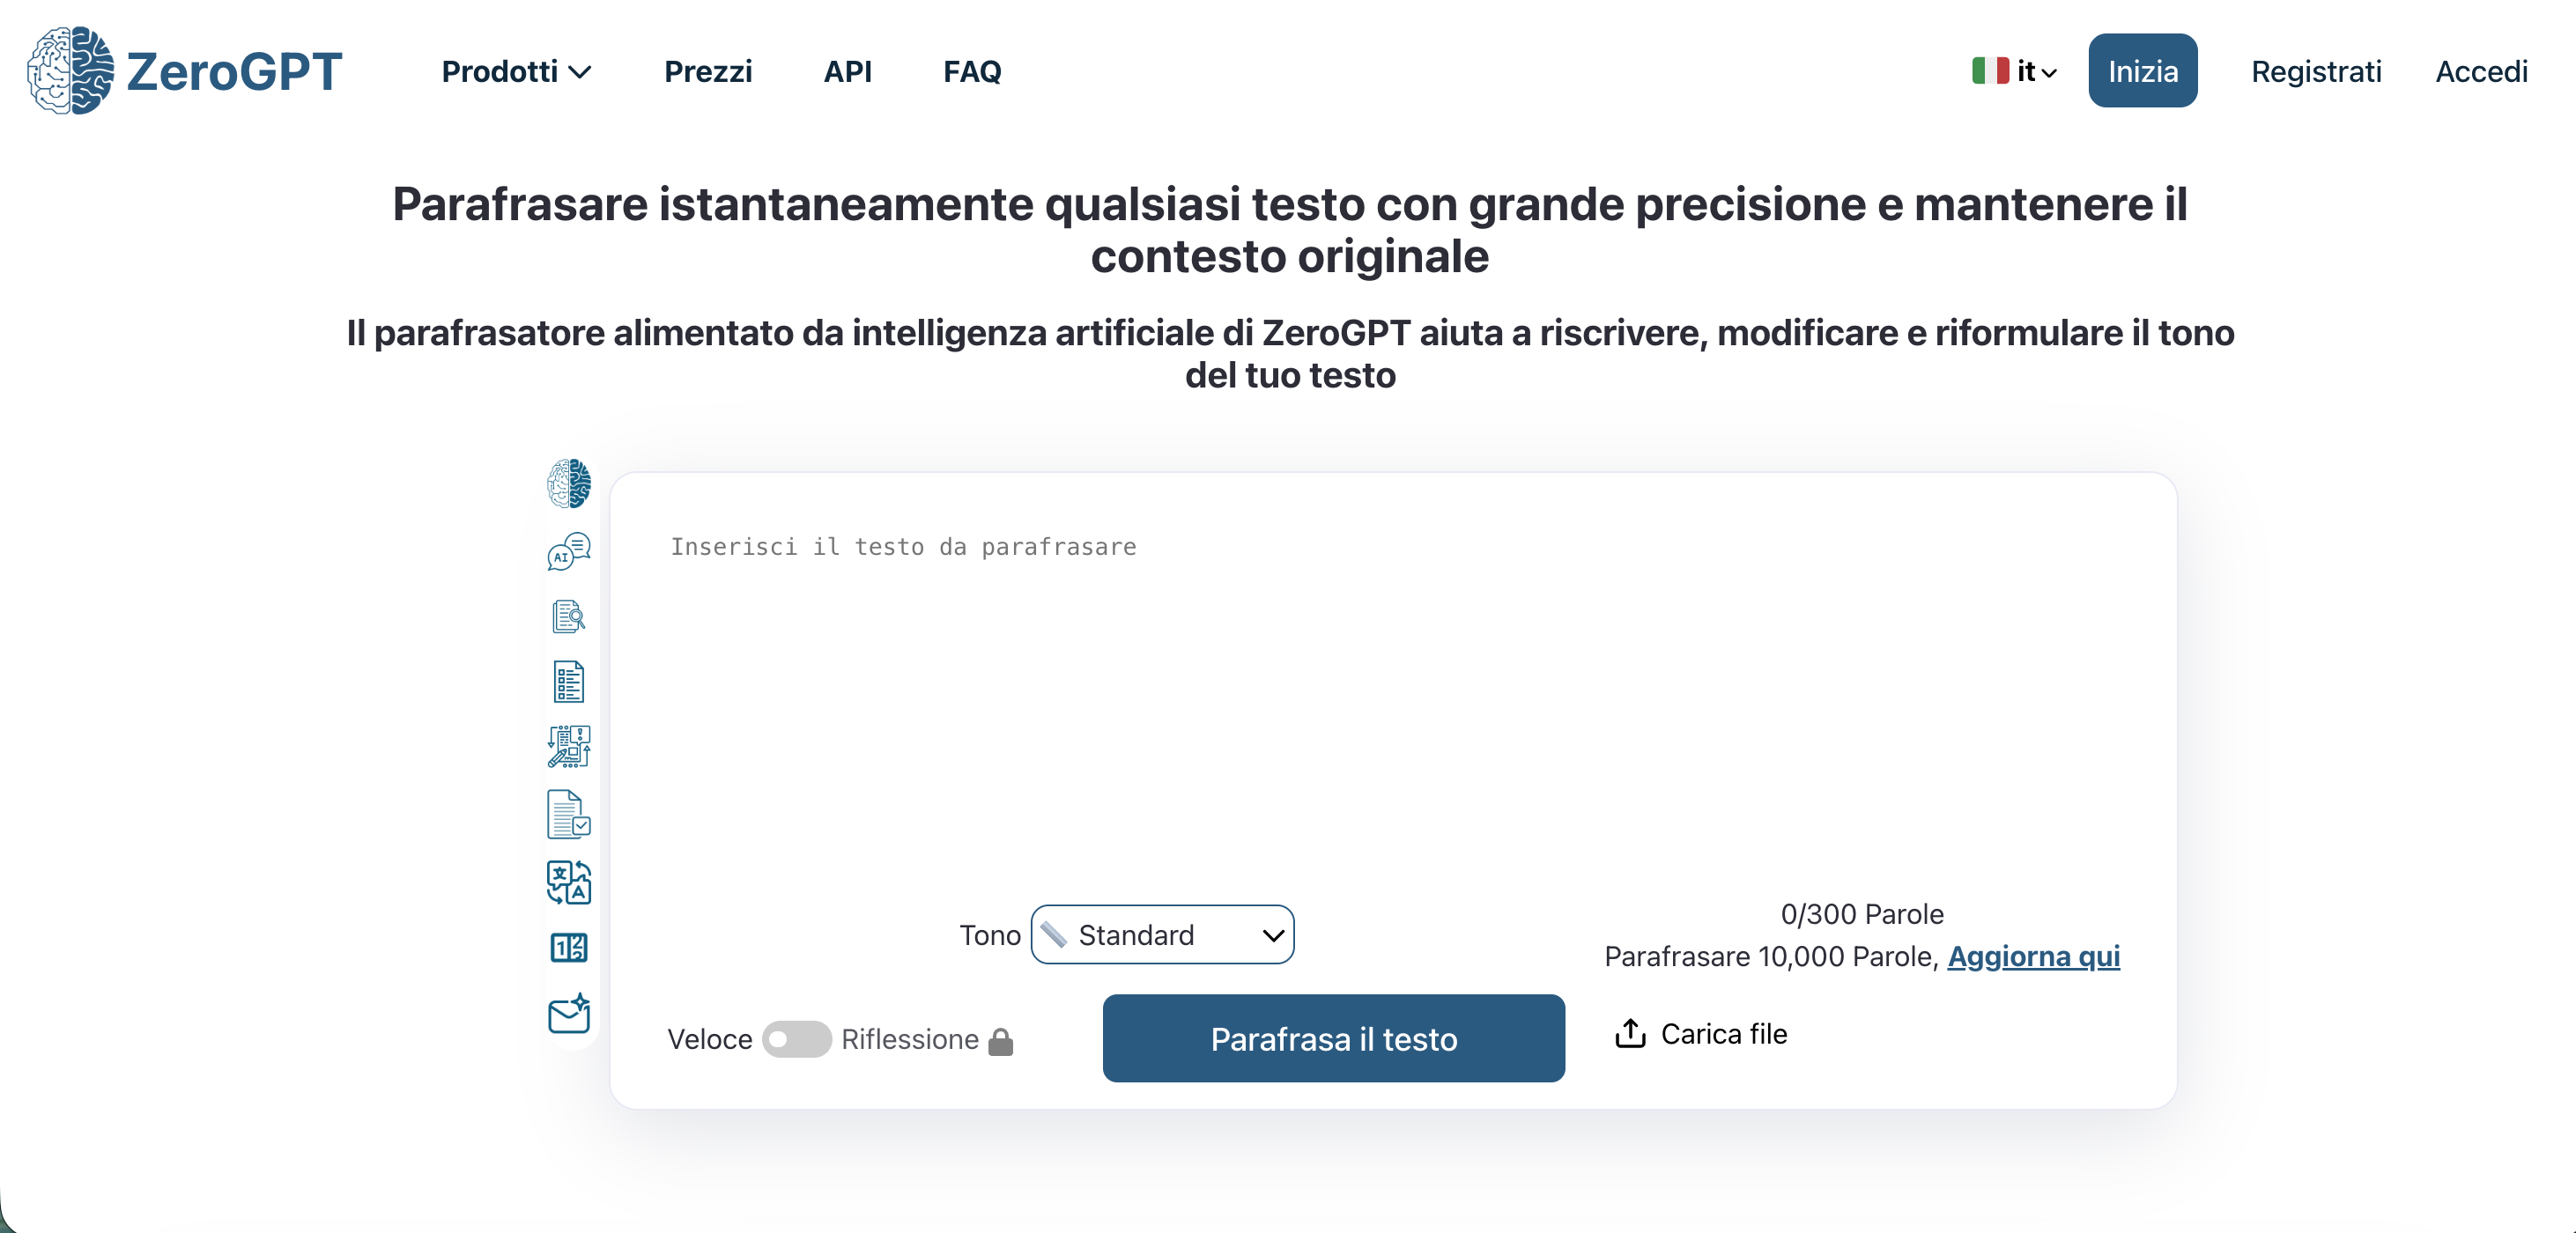
Task: Expand the Prodotti menu
Action: pos(516,71)
